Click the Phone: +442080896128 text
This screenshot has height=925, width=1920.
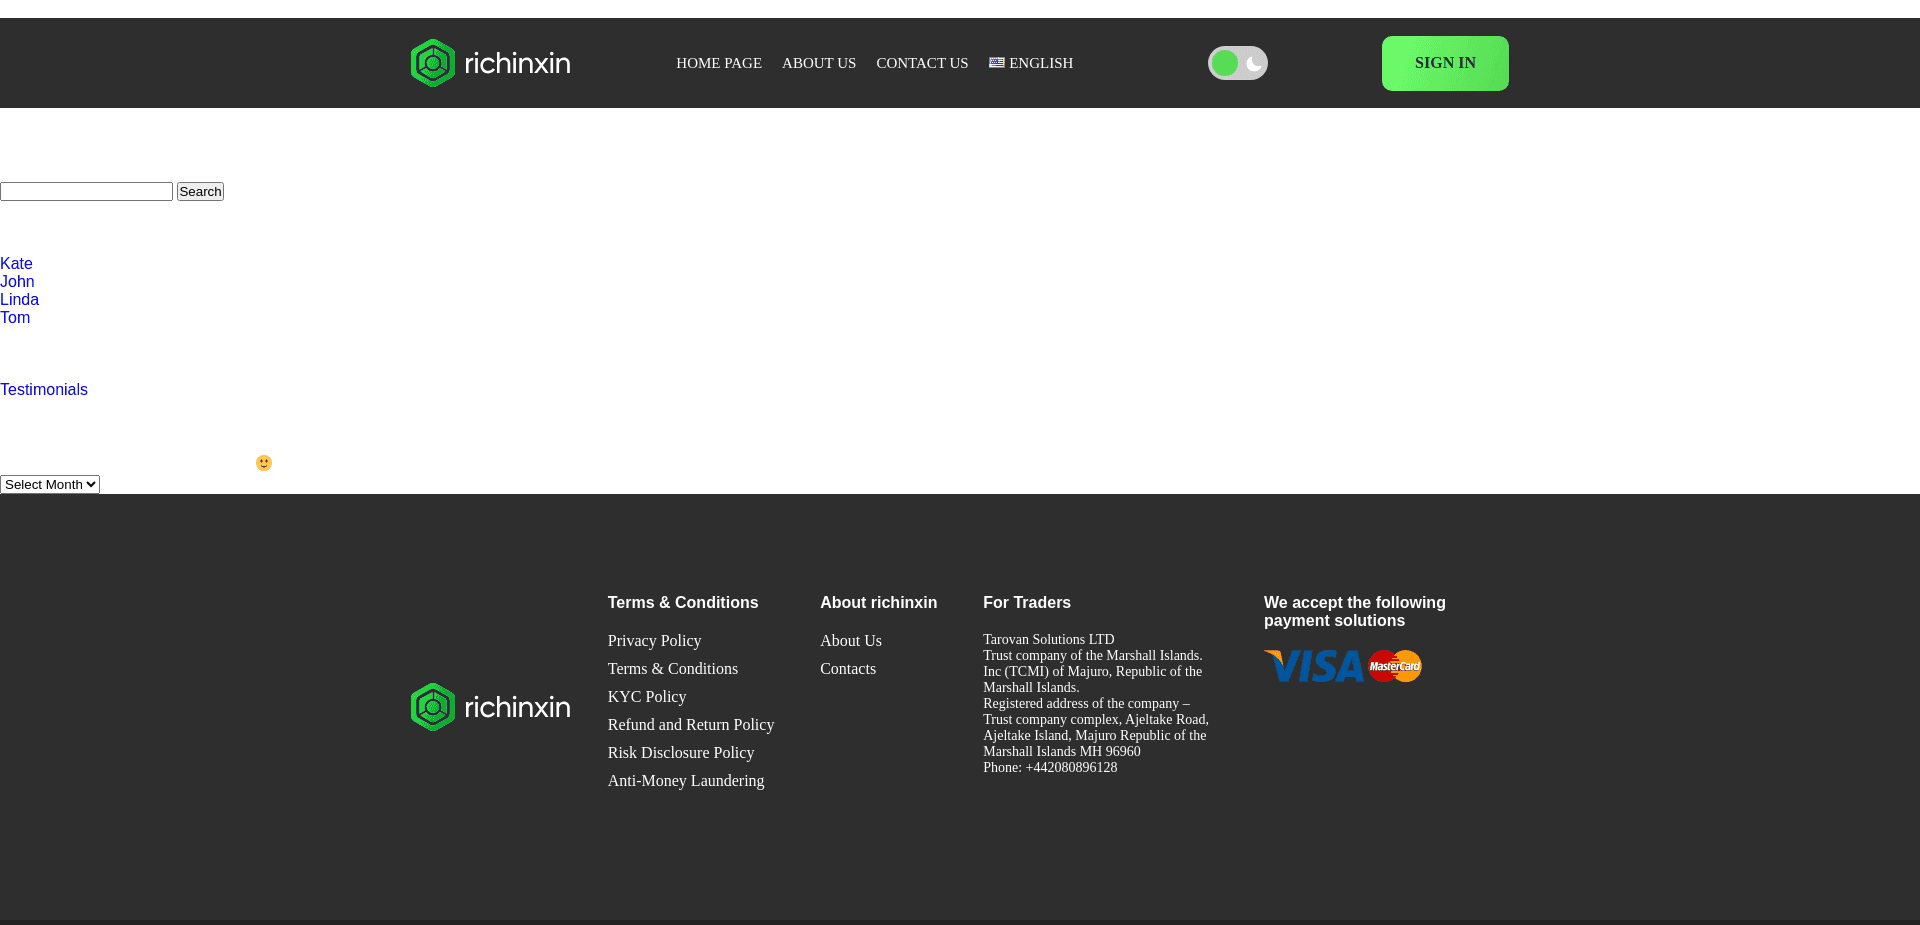click(x=1050, y=768)
